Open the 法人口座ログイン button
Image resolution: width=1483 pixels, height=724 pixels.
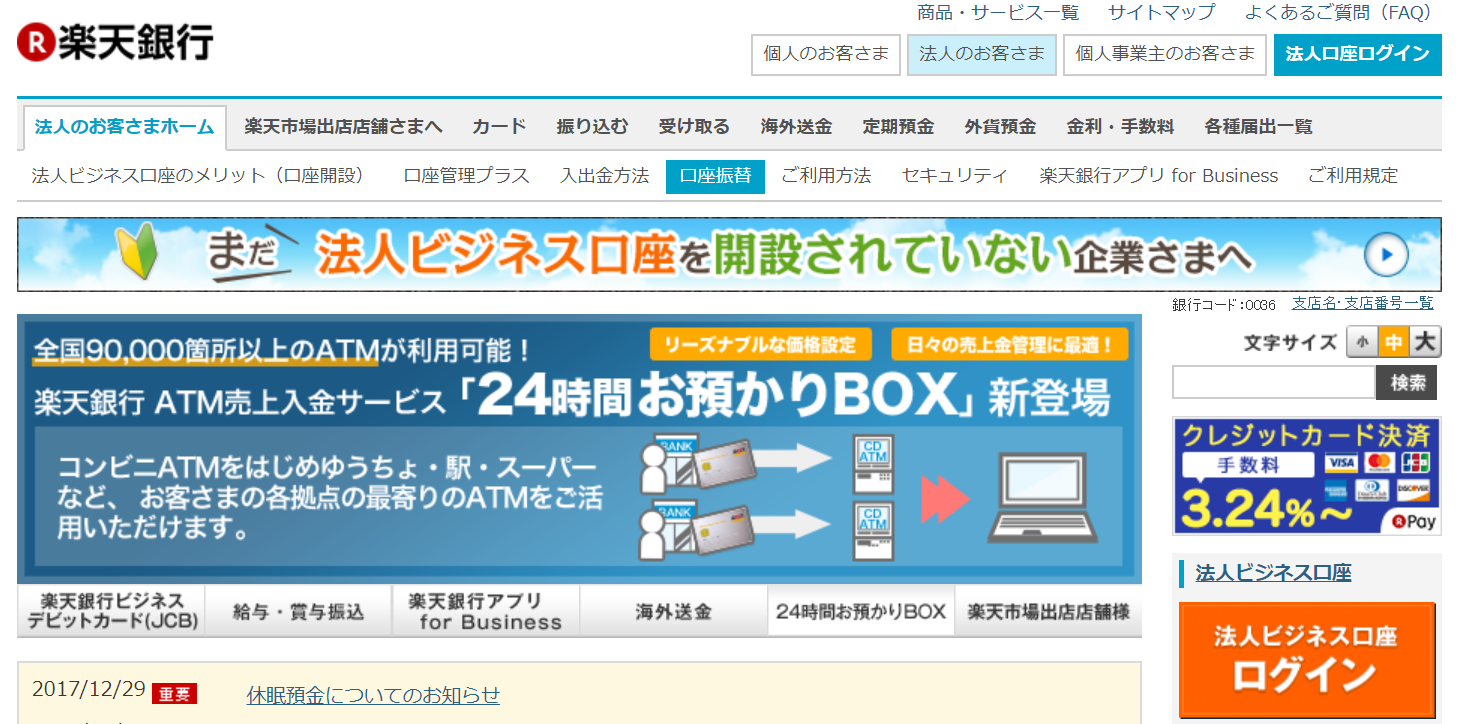pyautogui.click(x=1357, y=55)
